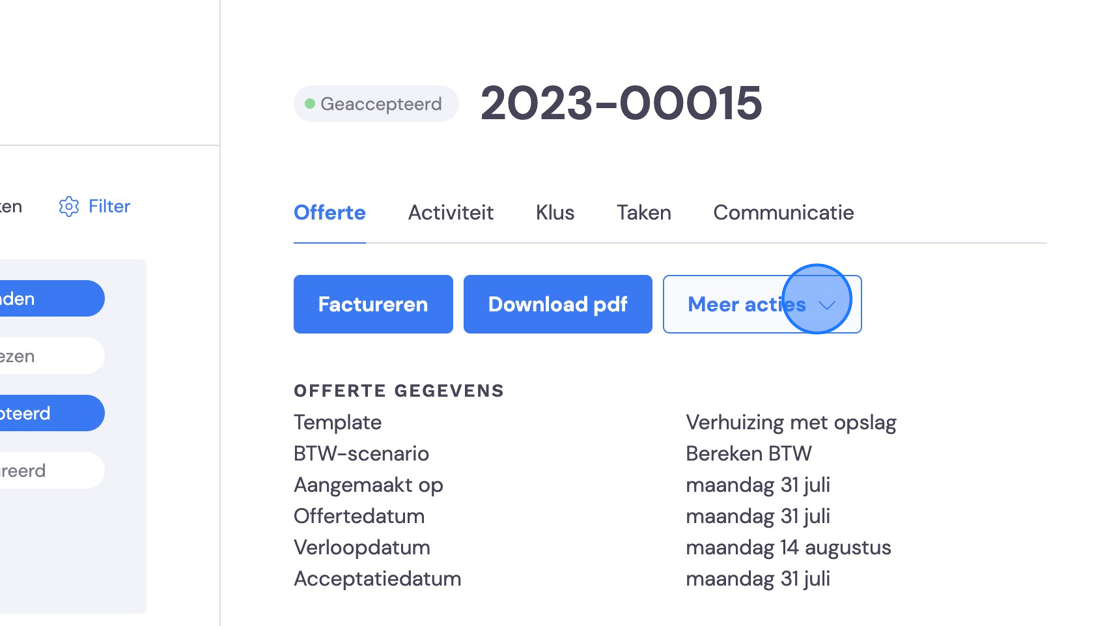Toggle the filter pill ending in 'reerd'

pyautogui.click(x=50, y=470)
